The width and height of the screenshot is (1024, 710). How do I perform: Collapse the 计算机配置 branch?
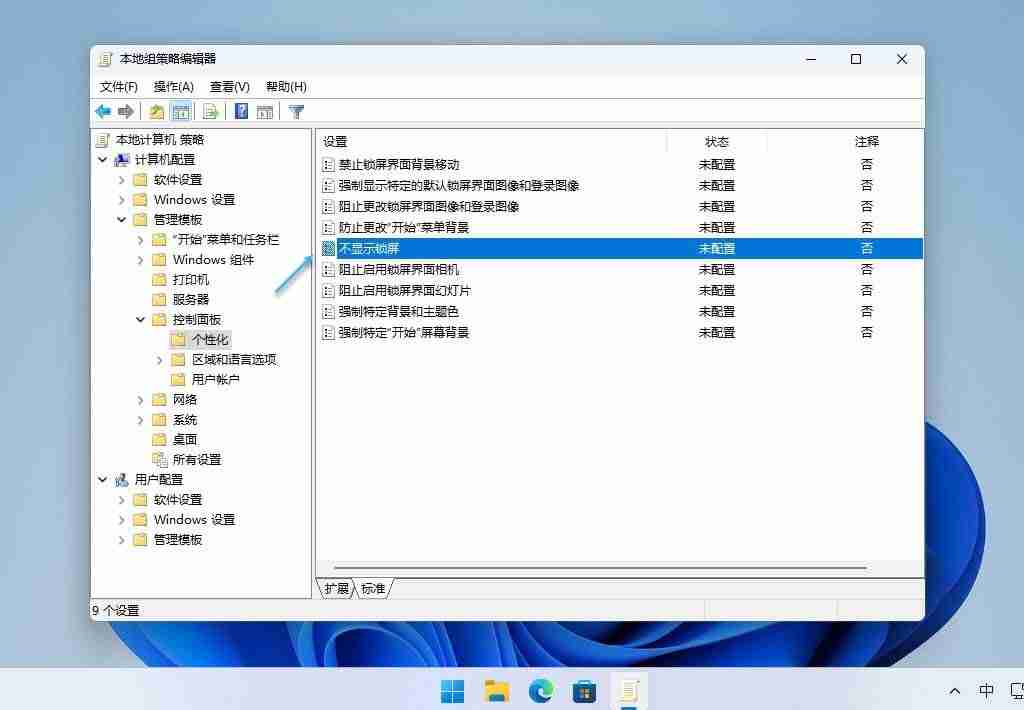(x=102, y=159)
